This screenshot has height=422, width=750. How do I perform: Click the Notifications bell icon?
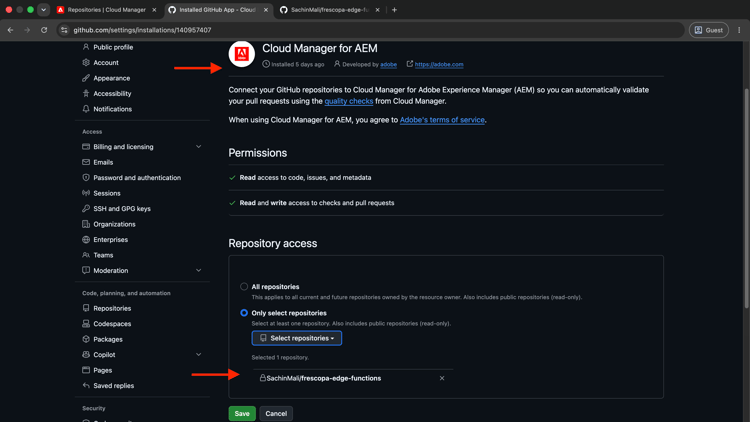pyautogui.click(x=86, y=109)
